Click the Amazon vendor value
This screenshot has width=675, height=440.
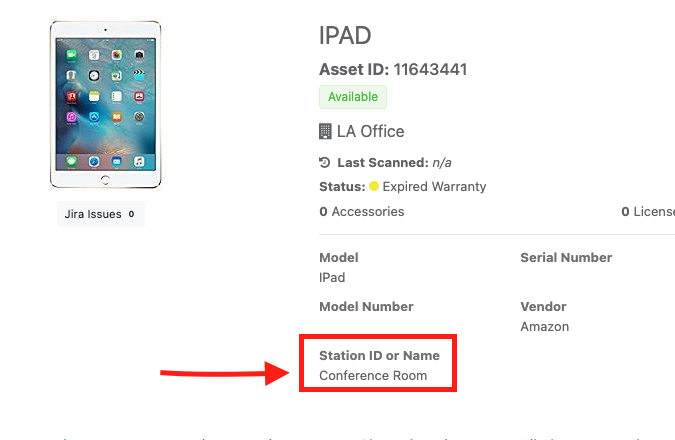click(x=545, y=327)
